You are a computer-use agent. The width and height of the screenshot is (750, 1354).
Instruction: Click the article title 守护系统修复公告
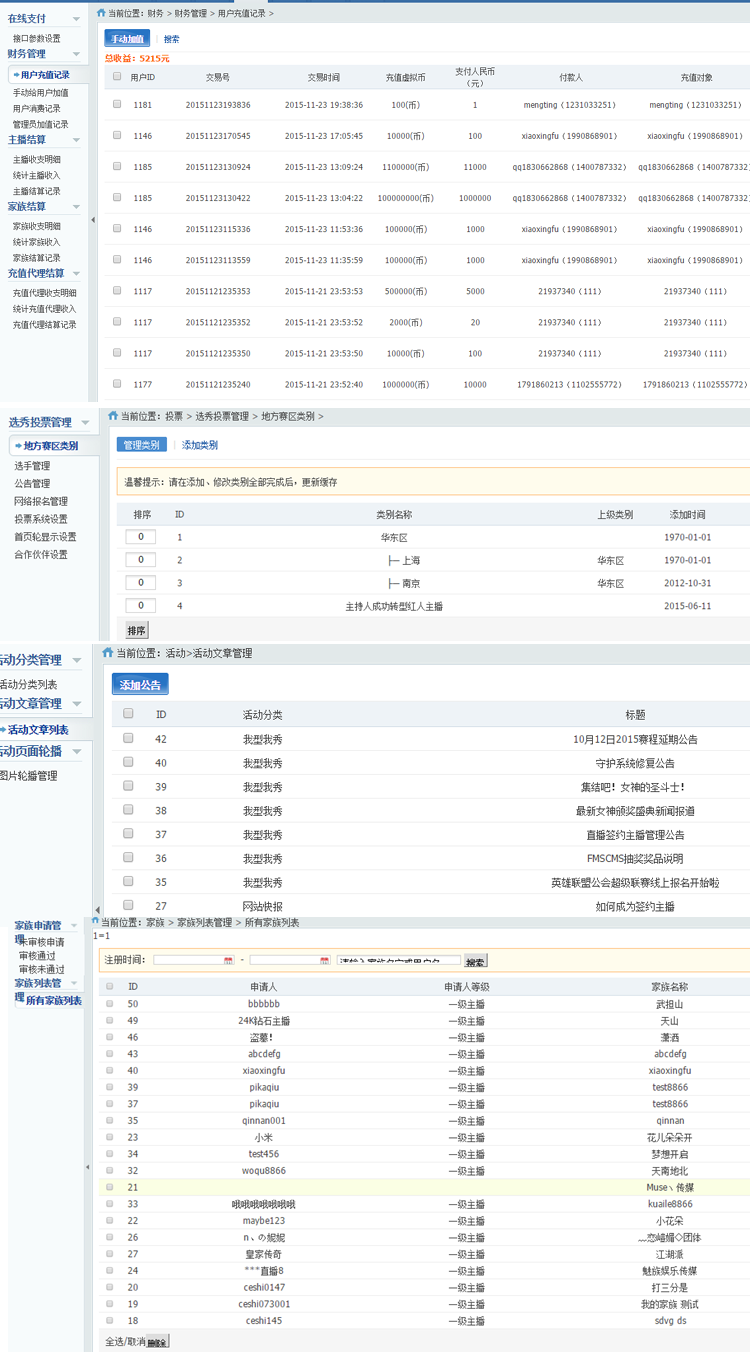[x=635, y=763]
